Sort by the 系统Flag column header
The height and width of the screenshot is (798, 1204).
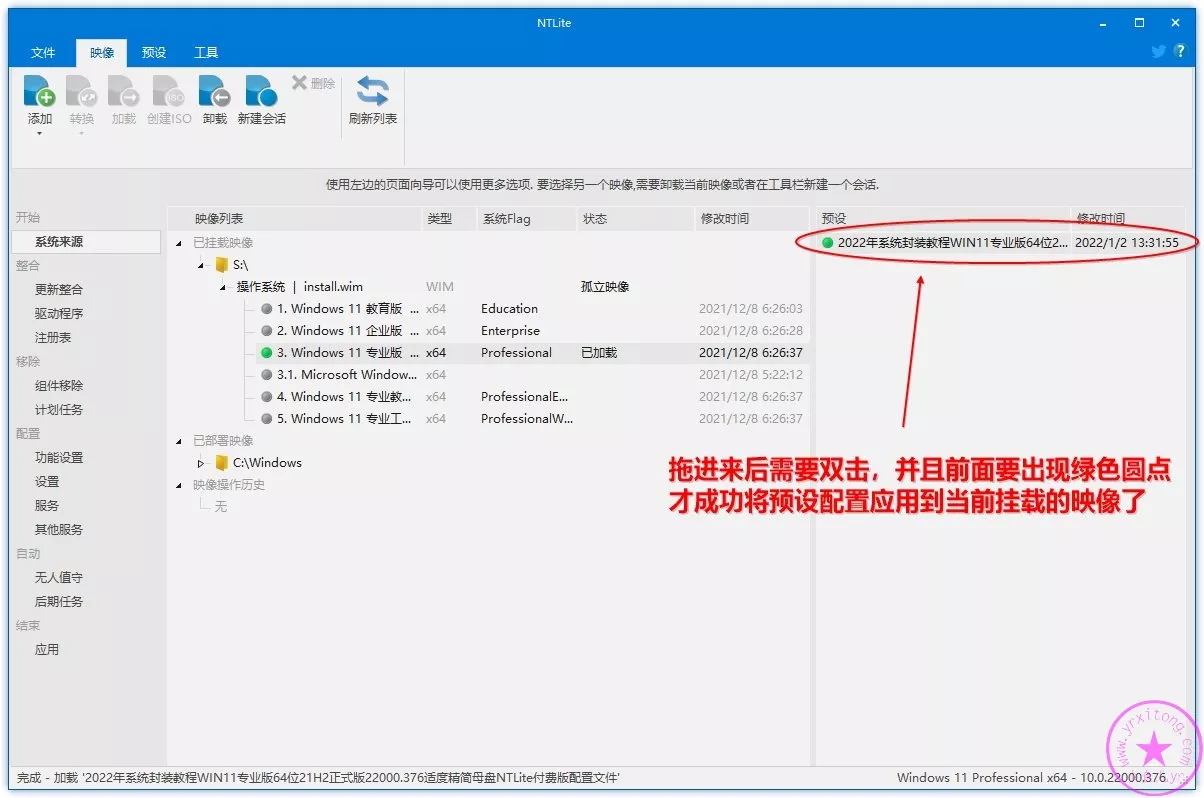pos(506,219)
